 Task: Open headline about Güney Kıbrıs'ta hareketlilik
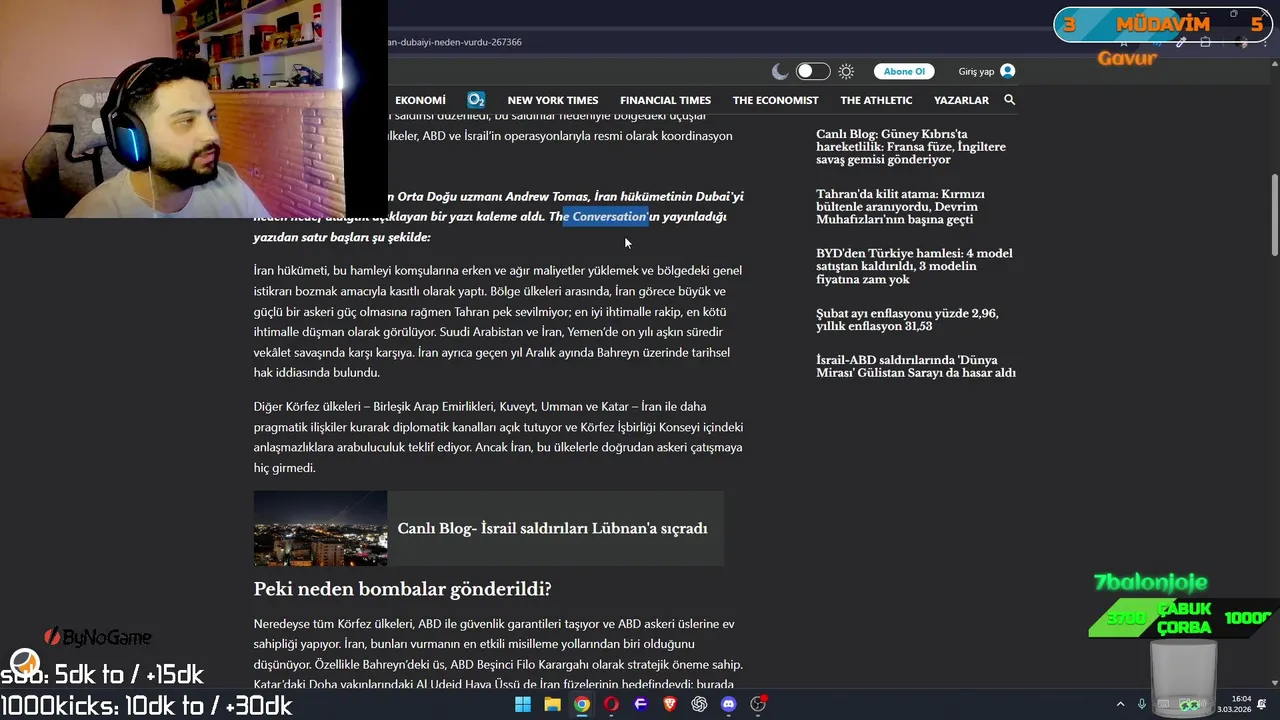click(911, 147)
